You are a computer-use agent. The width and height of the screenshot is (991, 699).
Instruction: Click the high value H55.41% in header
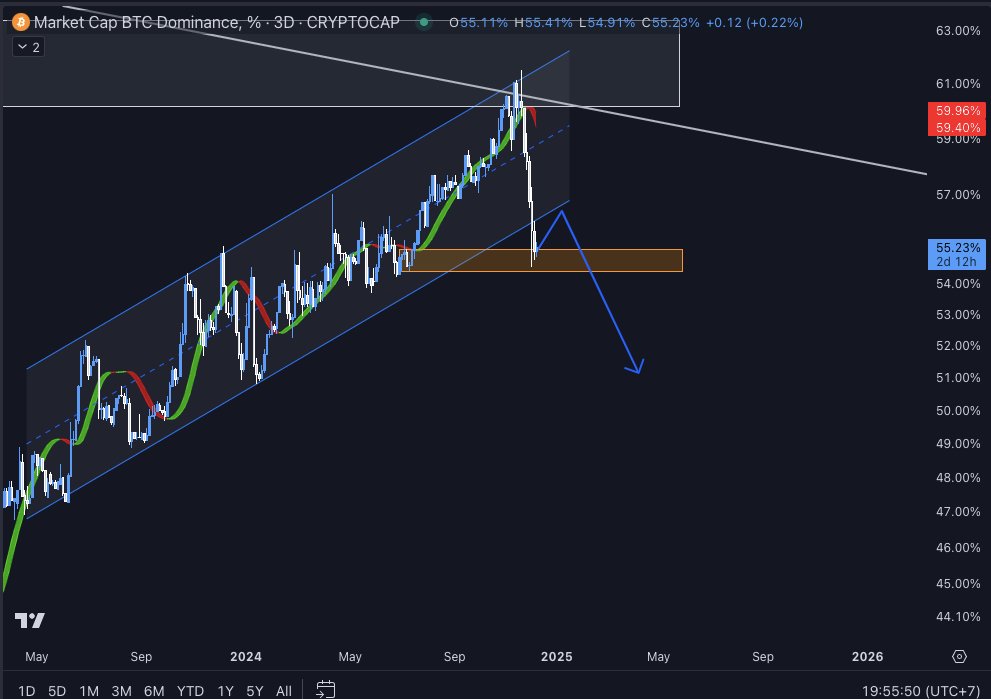[x=543, y=23]
